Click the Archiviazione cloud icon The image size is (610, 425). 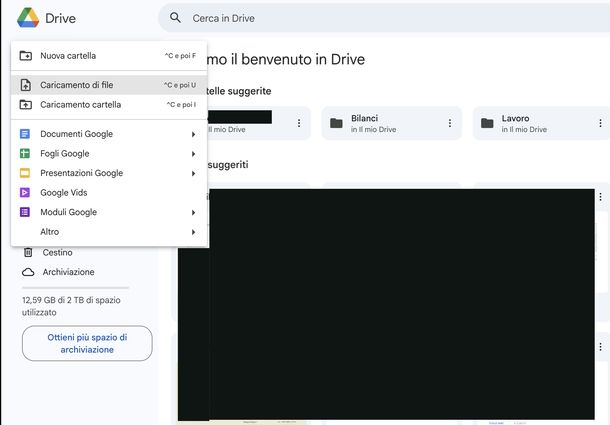pyautogui.click(x=28, y=272)
